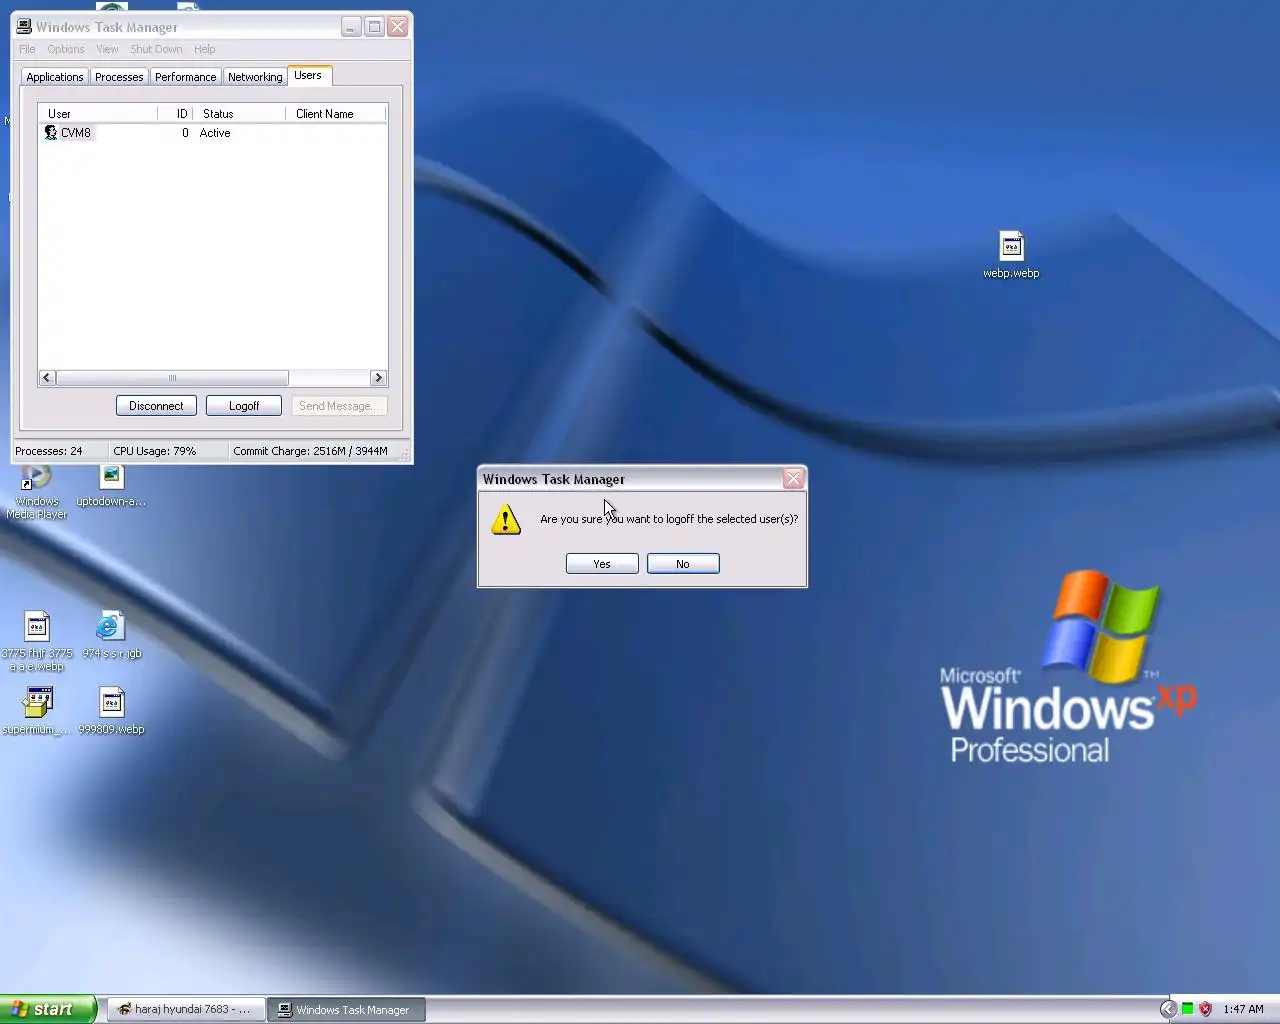Sort by the Client Name column header

coord(335,114)
